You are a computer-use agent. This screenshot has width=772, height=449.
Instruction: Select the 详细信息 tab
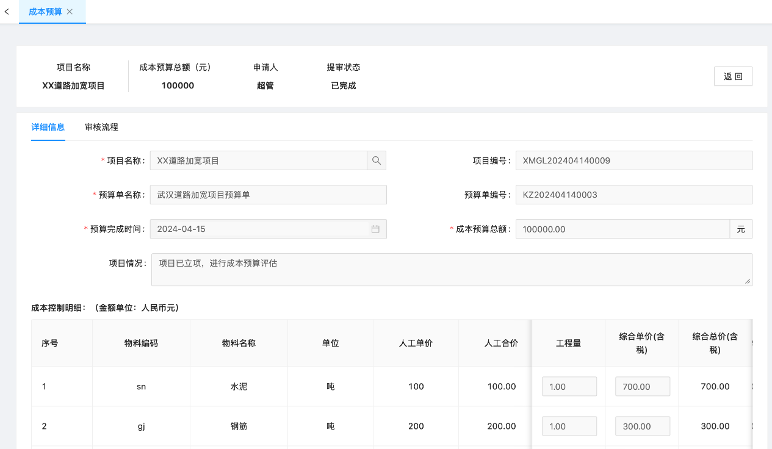48,128
